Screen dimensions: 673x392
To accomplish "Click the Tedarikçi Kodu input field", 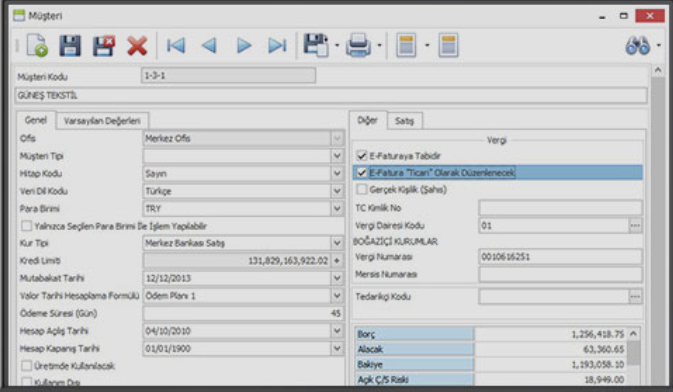I will 554,296.
